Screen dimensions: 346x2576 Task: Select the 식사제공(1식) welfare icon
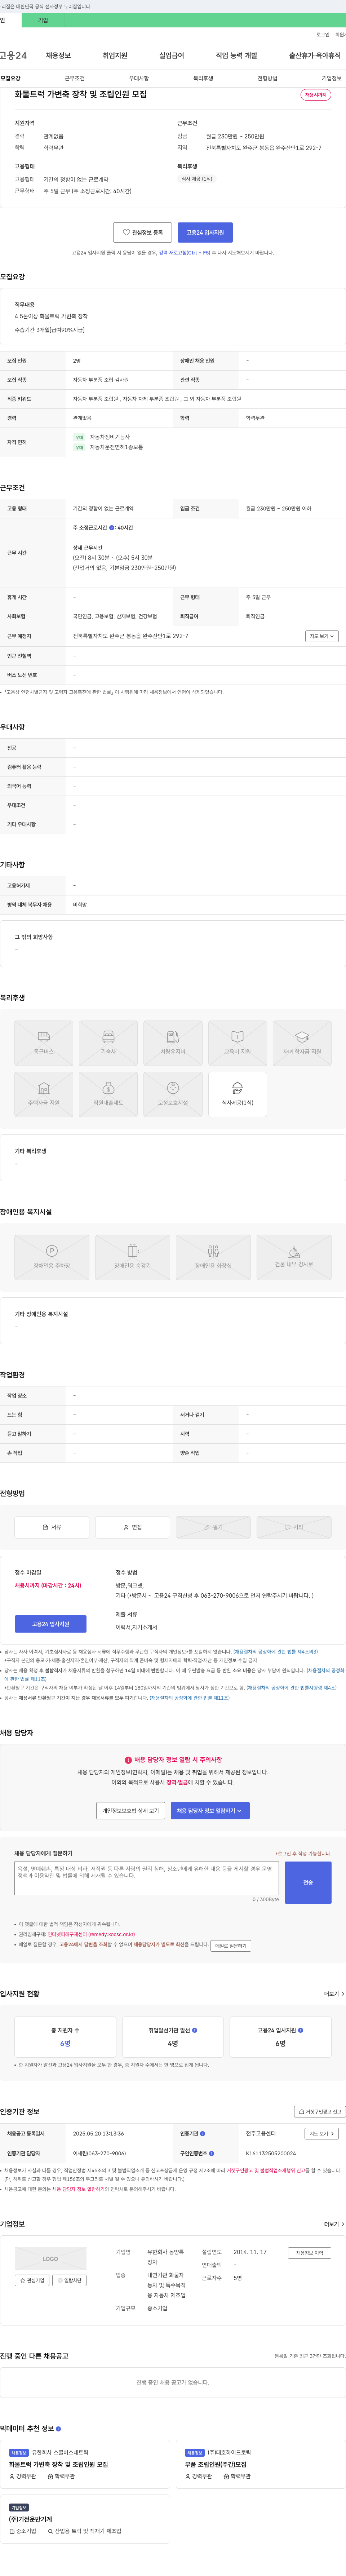tap(237, 1094)
